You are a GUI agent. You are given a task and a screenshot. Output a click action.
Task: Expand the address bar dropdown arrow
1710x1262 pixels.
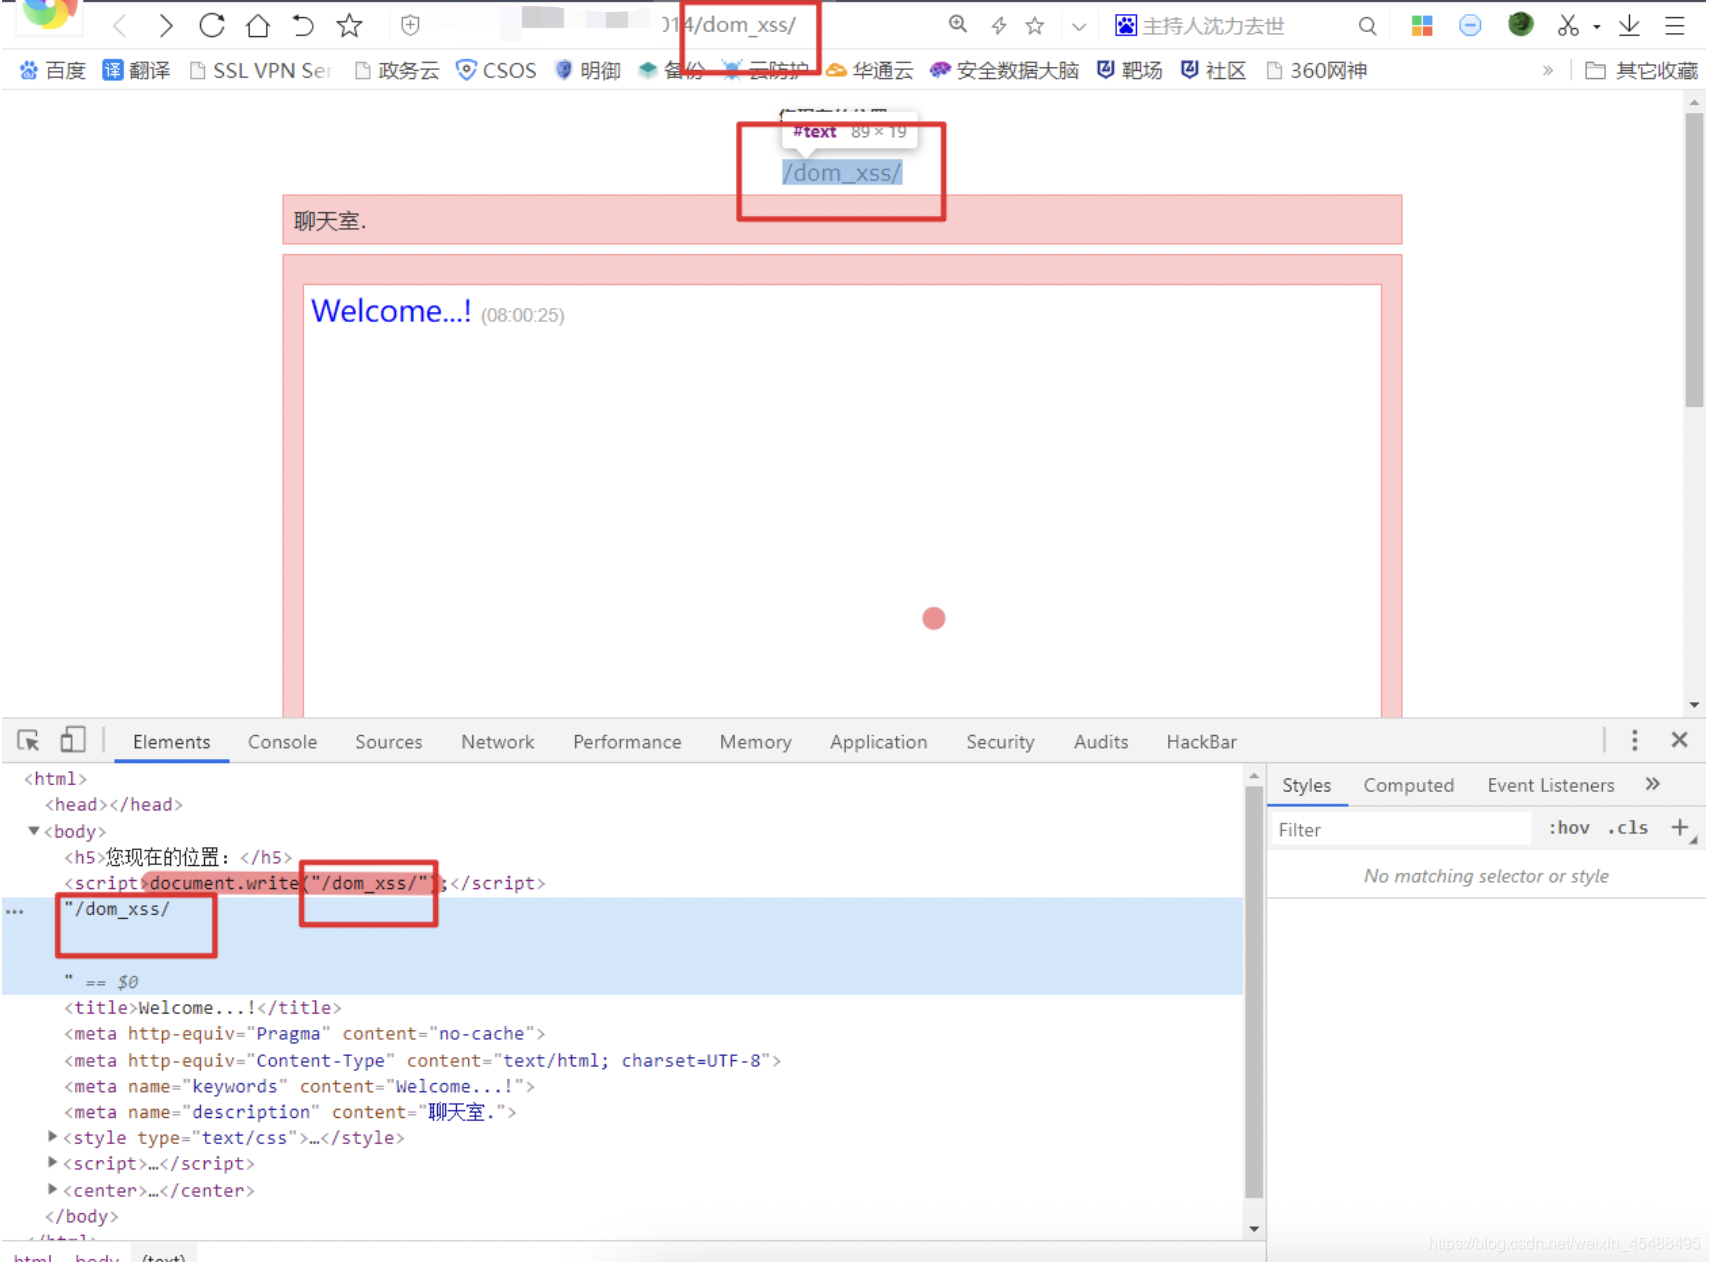point(1078,26)
